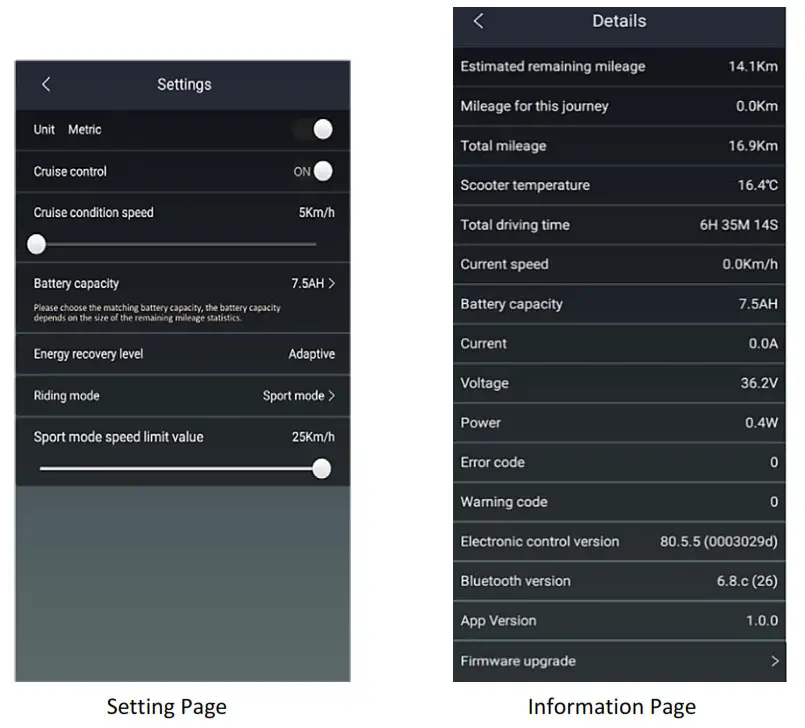Select the Scooter temperature label

pyautogui.click(x=525, y=185)
